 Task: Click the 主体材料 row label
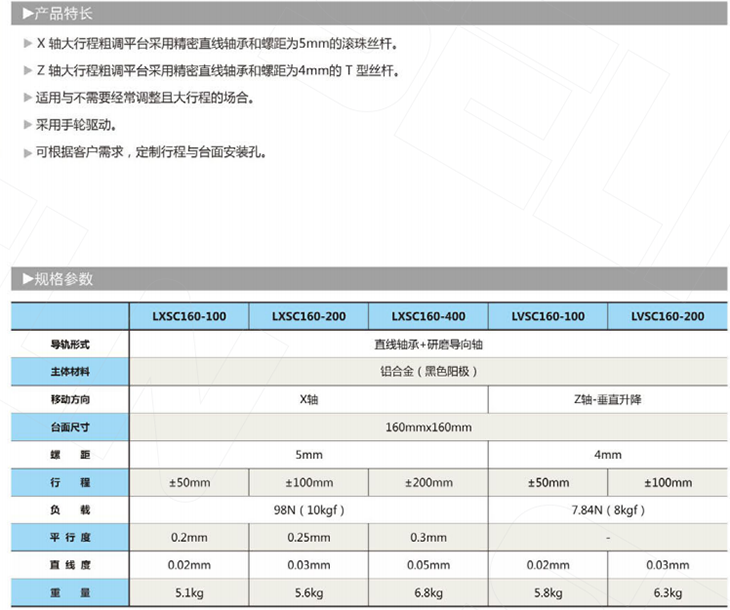click(70, 372)
